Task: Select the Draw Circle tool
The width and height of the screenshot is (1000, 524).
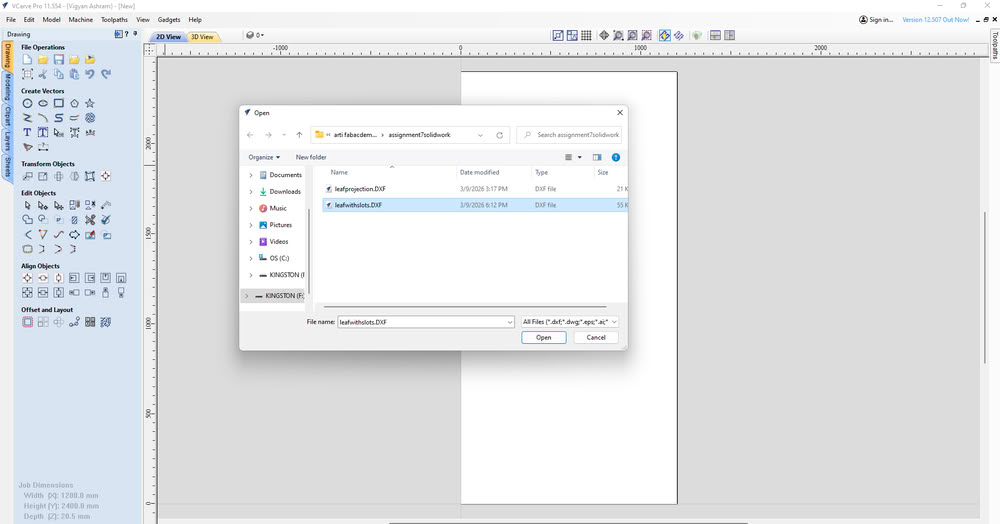Action: (x=27, y=103)
